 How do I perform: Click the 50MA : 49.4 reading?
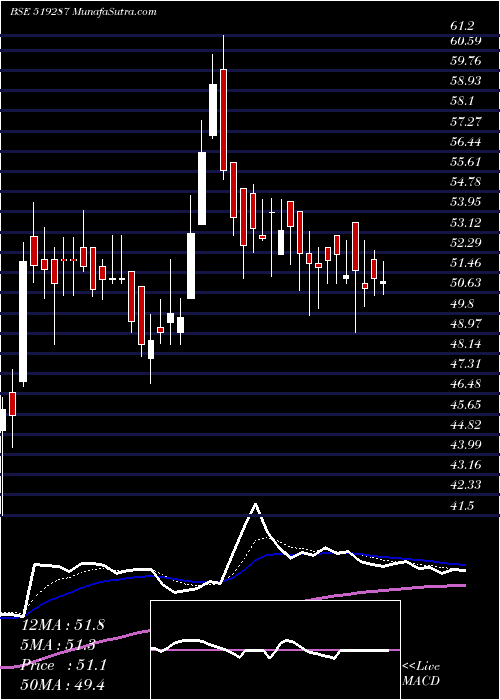coord(63,685)
